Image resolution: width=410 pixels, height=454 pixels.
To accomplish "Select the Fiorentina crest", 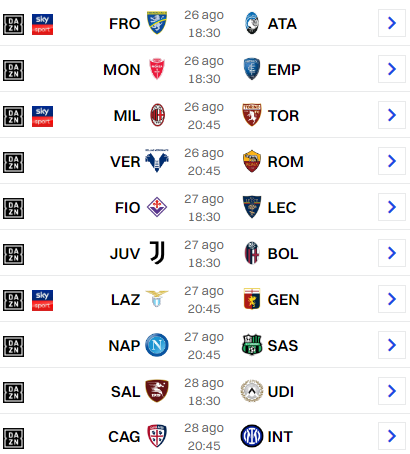I will pos(157,207).
